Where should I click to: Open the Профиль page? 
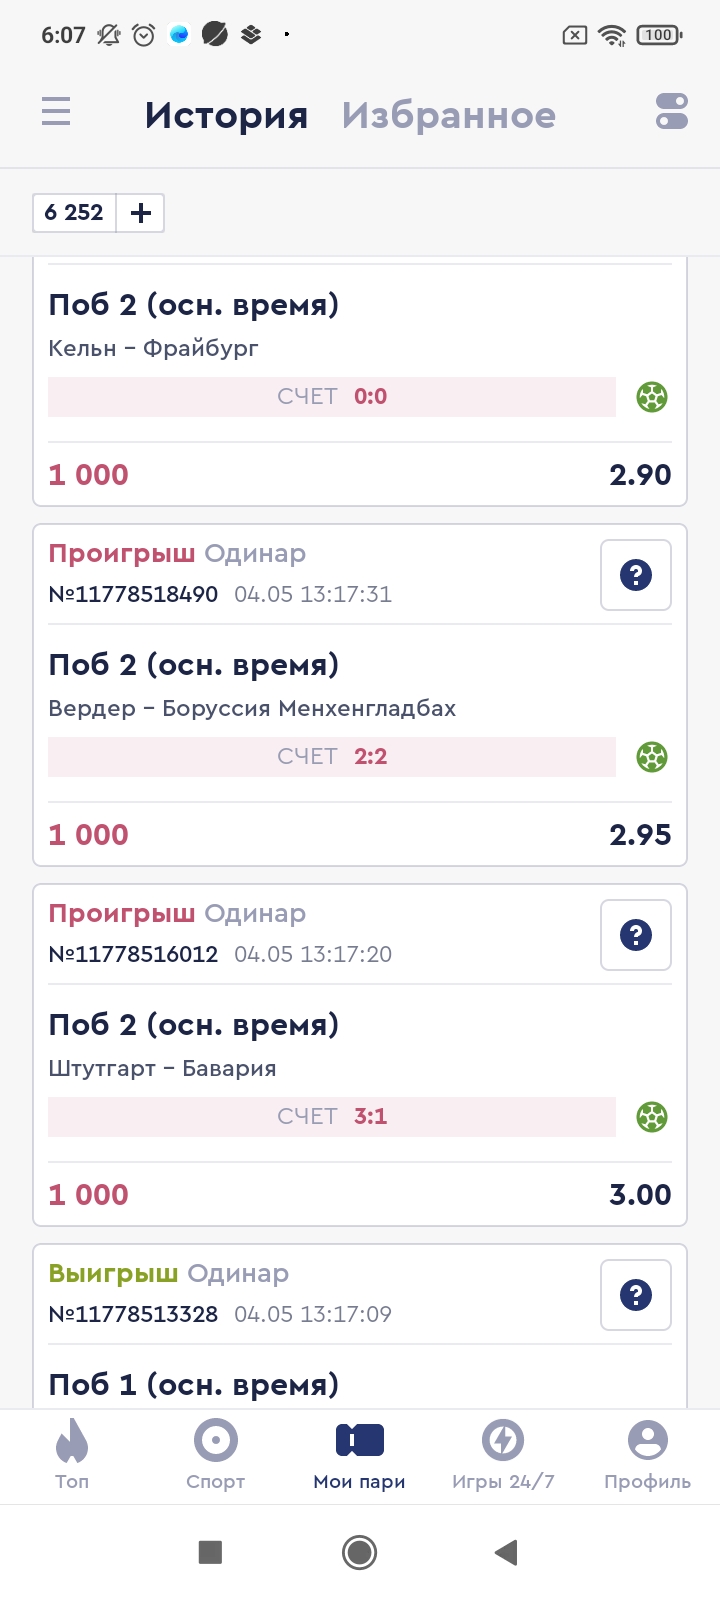coord(647,1454)
